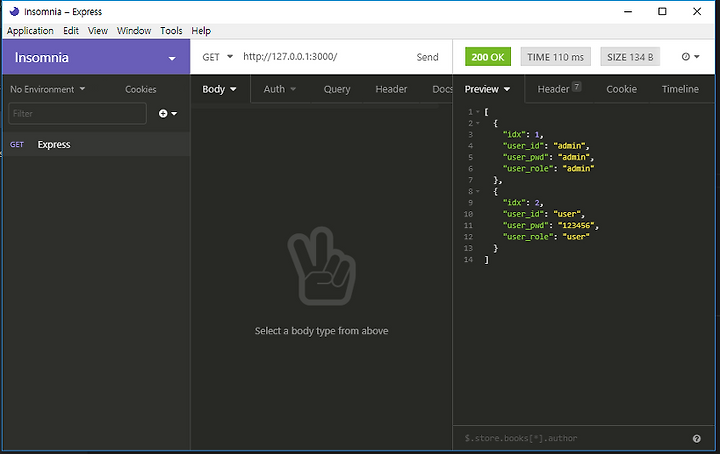The width and height of the screenshot is (720, 454).
Task: Open the Body type dropdown
Action: tap(219, 89)
